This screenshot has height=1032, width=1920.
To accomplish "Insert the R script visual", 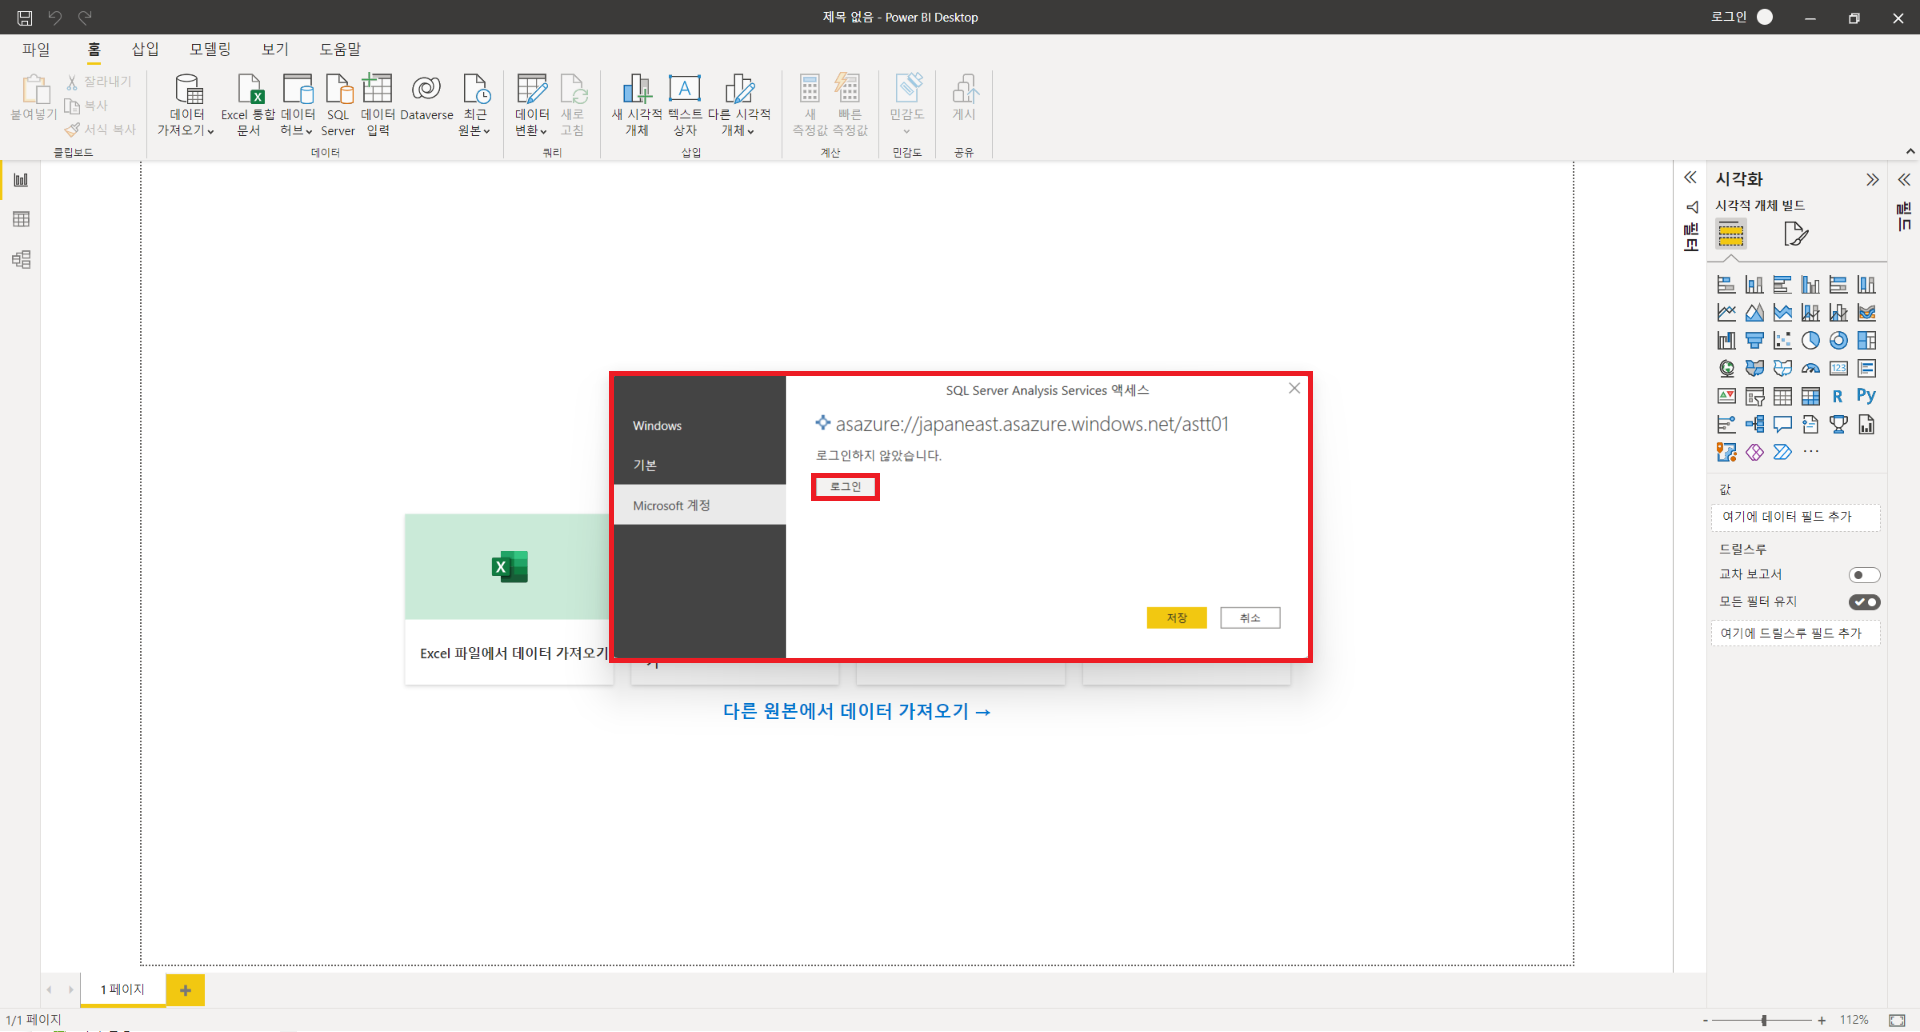I will point(1838,397).
